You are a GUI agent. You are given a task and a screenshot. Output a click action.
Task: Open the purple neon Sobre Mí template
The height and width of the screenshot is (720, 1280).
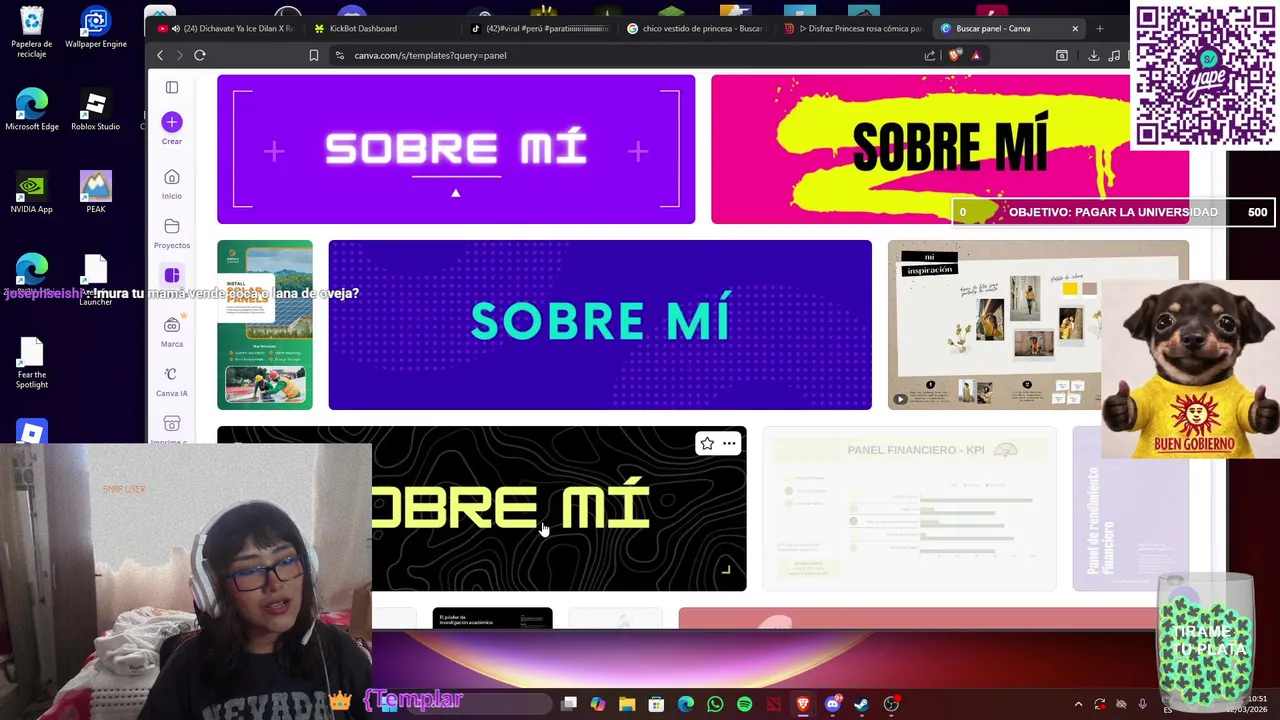456,149
